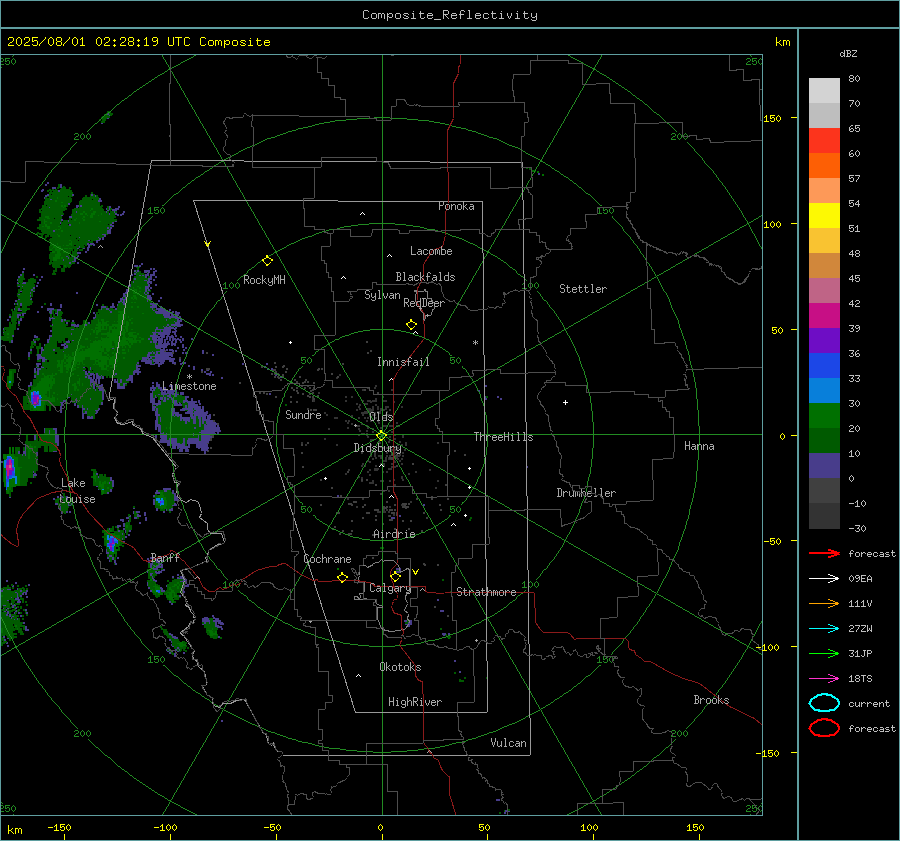Click the Vulcan town label

[x=508, y=743]
